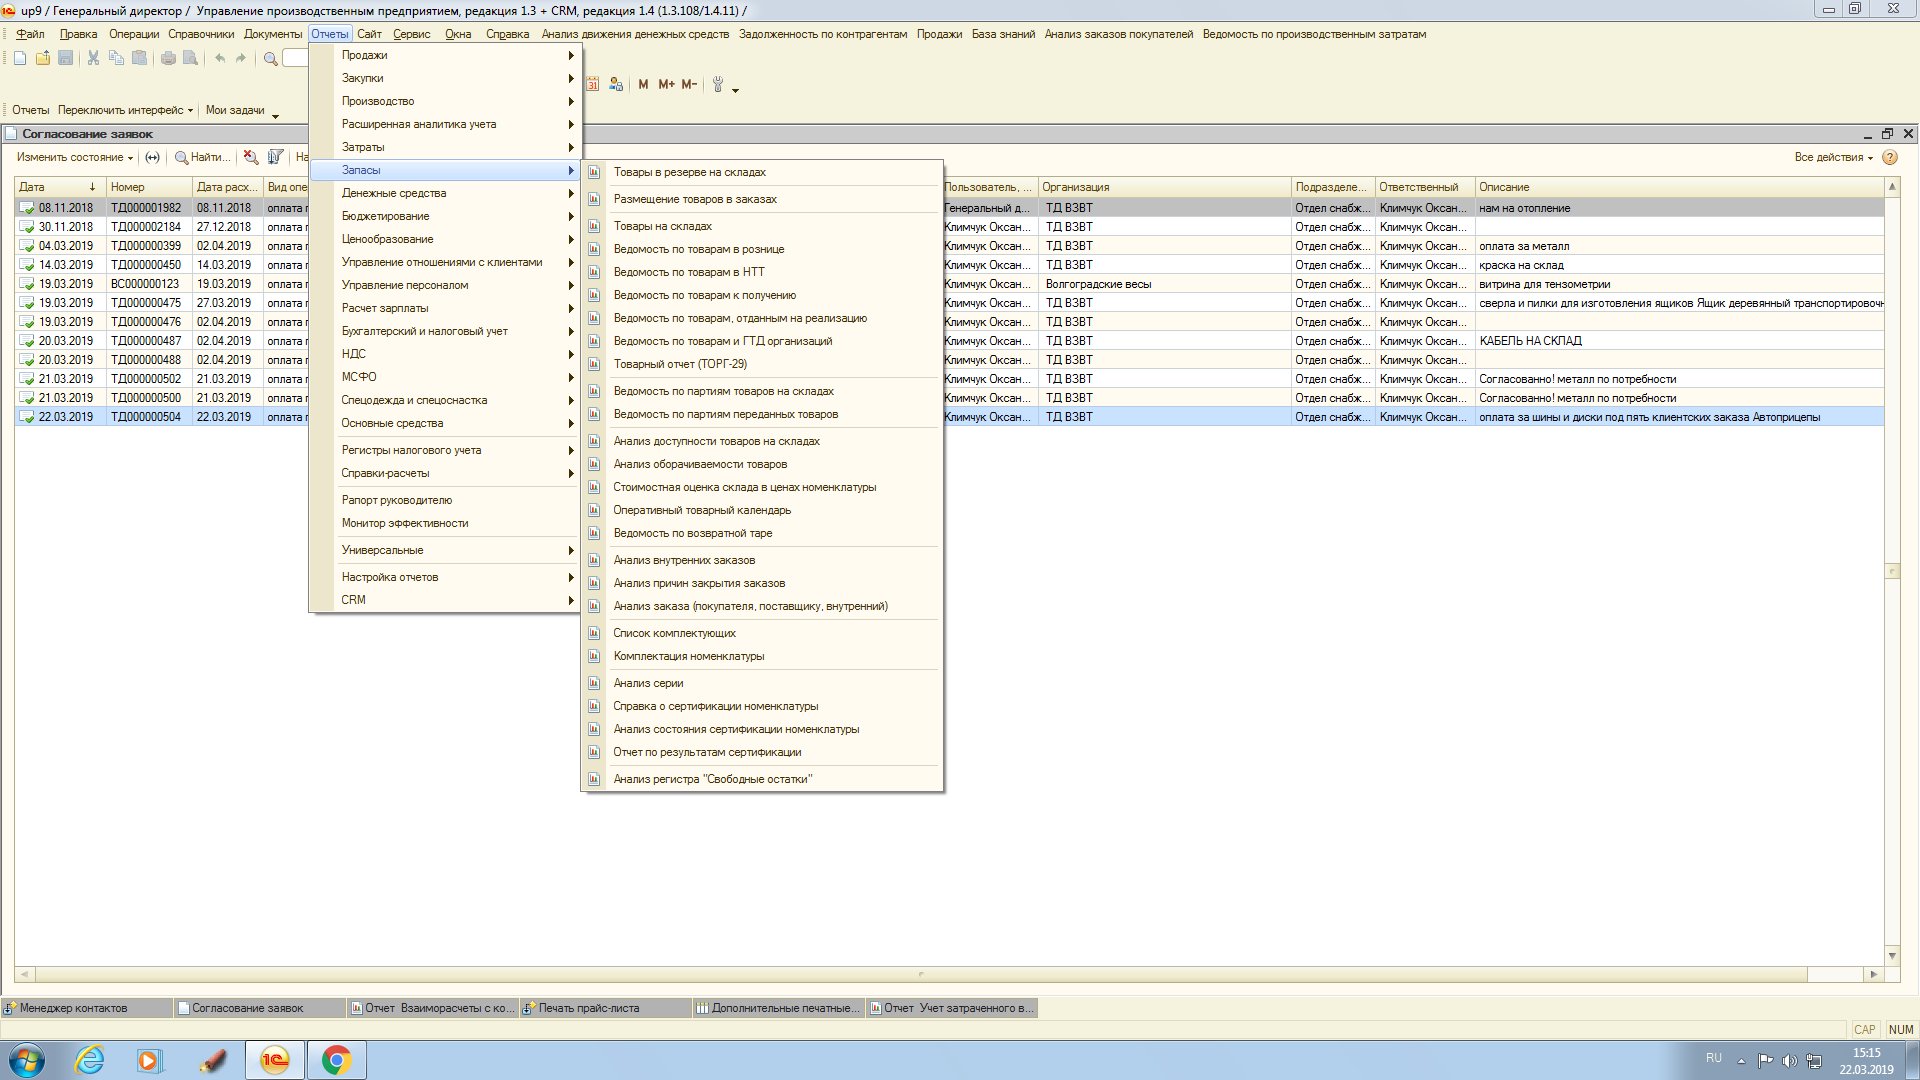Choose Анализ оборачиваемости товаров menu entry
Viewport: 1920px width, 1080px height.
700,464
